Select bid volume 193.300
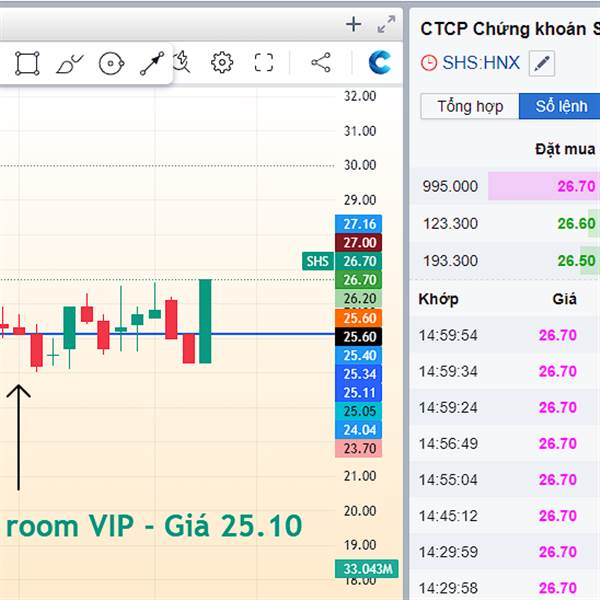This screenshot has height=600, width=600. coord(450,261)
